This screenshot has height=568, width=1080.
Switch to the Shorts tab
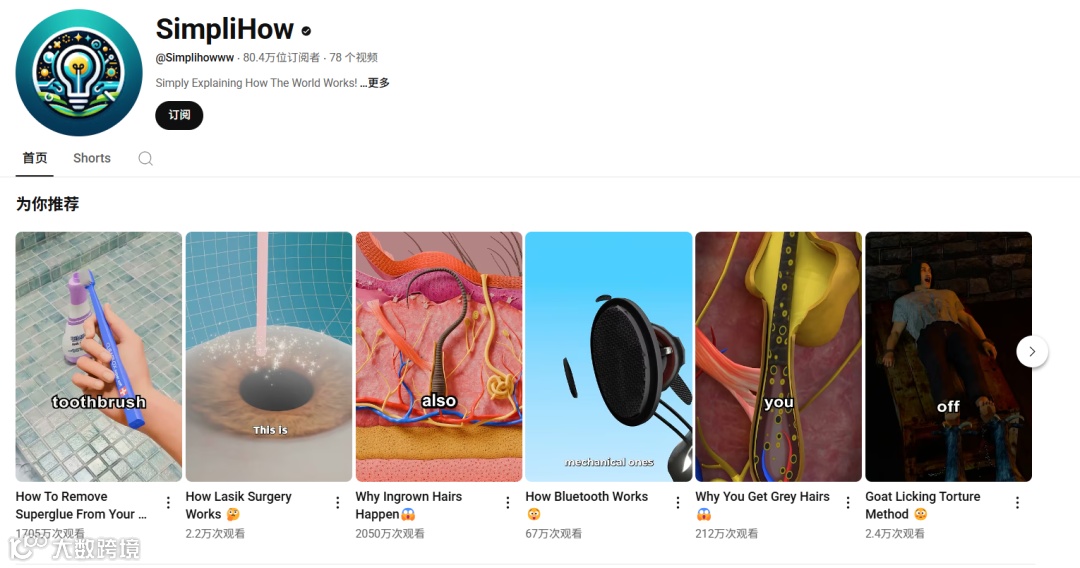pyautogui.click(x=92, y=158)
